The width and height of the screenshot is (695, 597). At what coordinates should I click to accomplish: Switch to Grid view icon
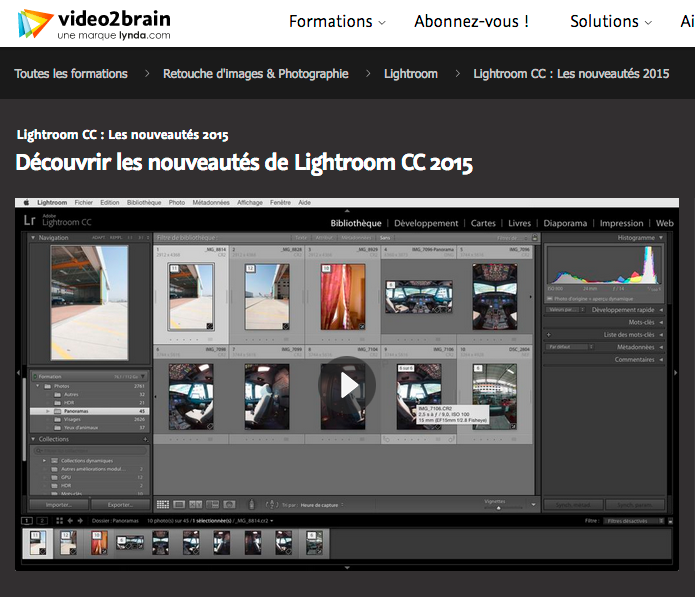pyautogui.click(x=163, y=504)
